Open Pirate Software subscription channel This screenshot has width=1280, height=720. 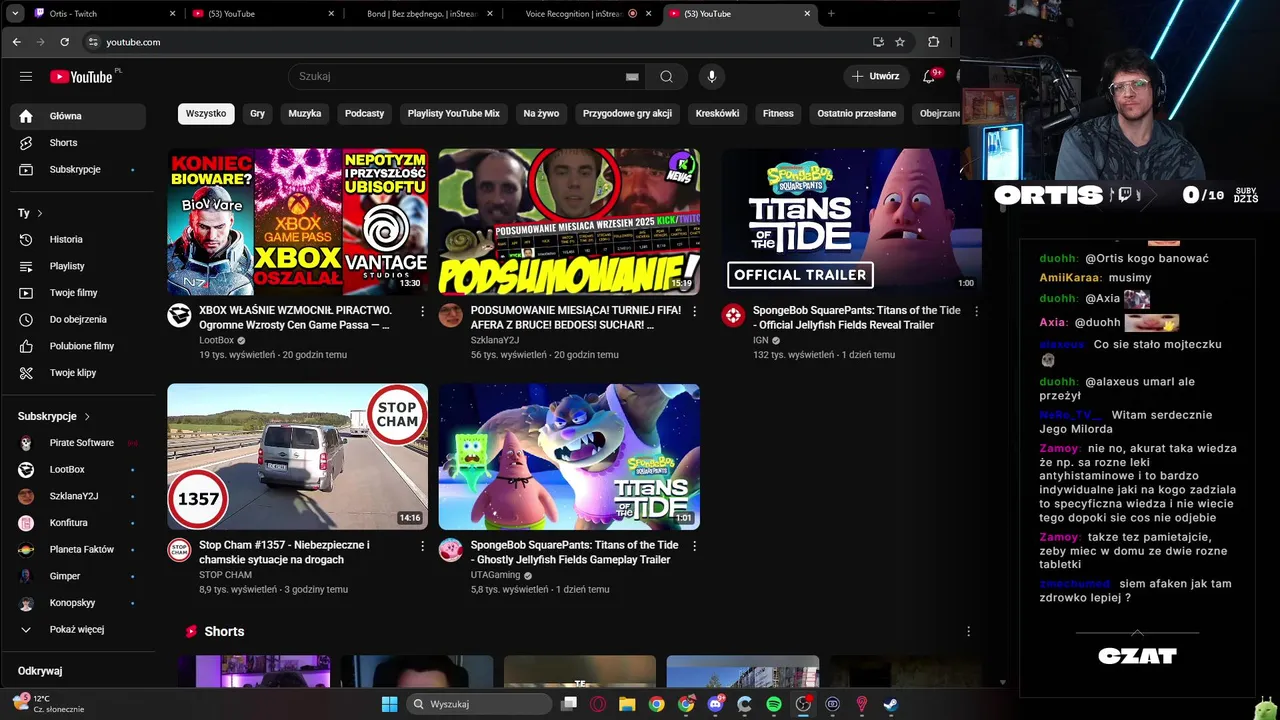pos(78,443)
